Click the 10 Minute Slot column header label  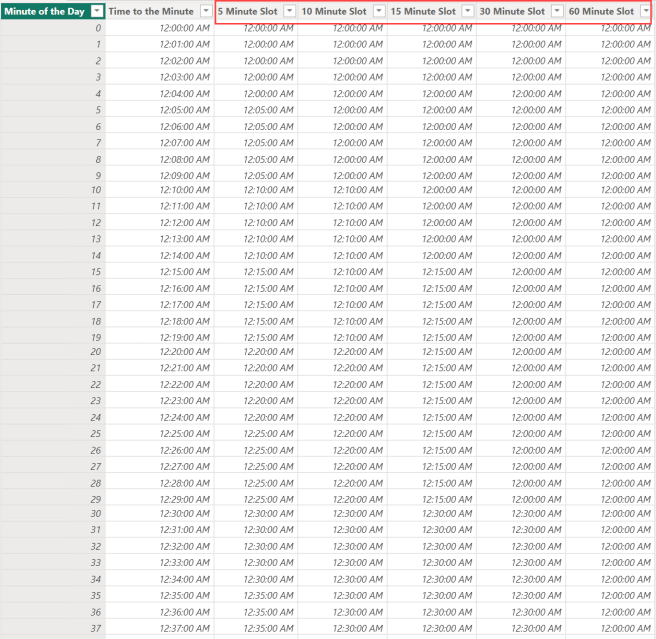click(x=336, y=10)
